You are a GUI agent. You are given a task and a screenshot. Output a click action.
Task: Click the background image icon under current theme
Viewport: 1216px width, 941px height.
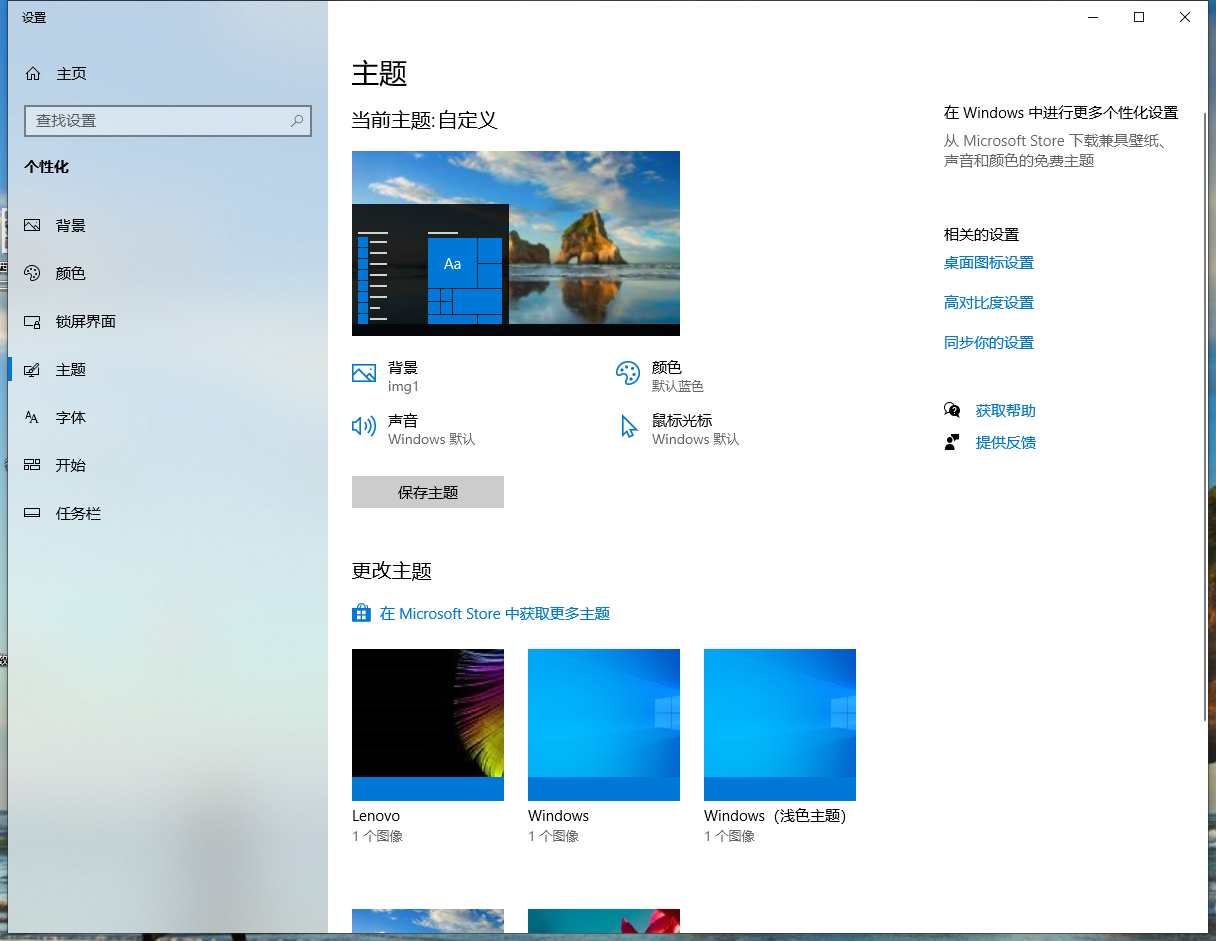point(364,374)
